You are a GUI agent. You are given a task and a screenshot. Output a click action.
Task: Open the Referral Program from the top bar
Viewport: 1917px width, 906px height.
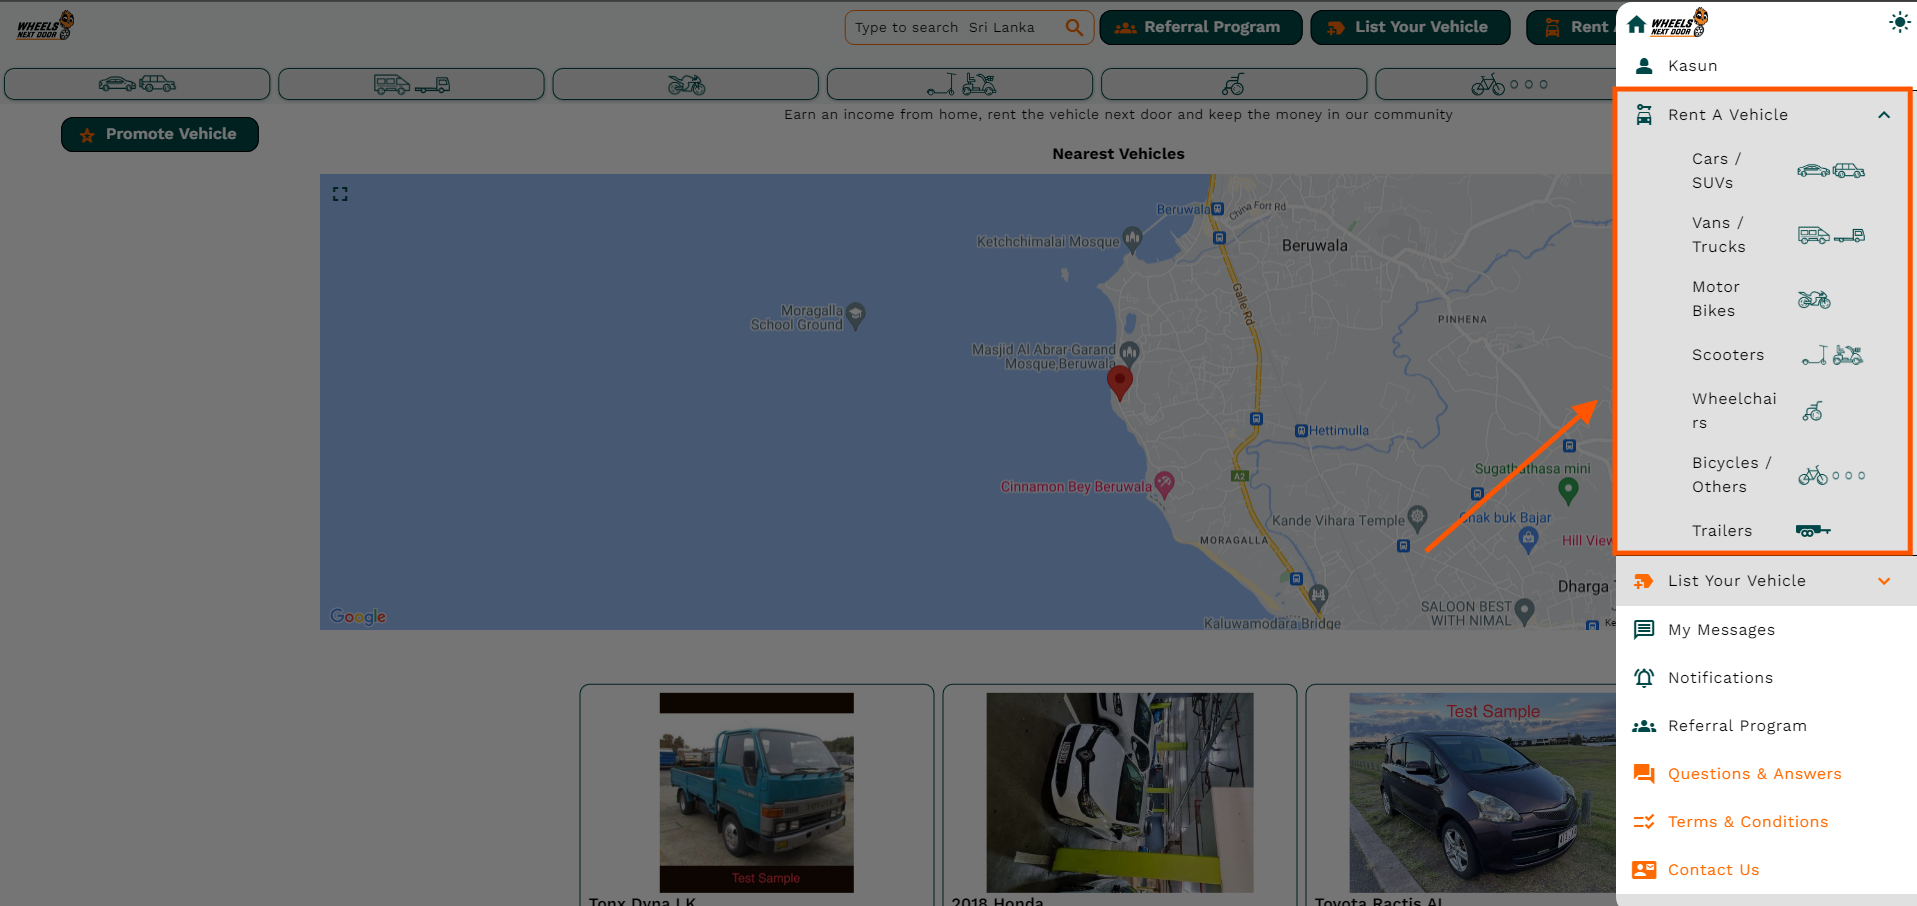pos(1200,27)
